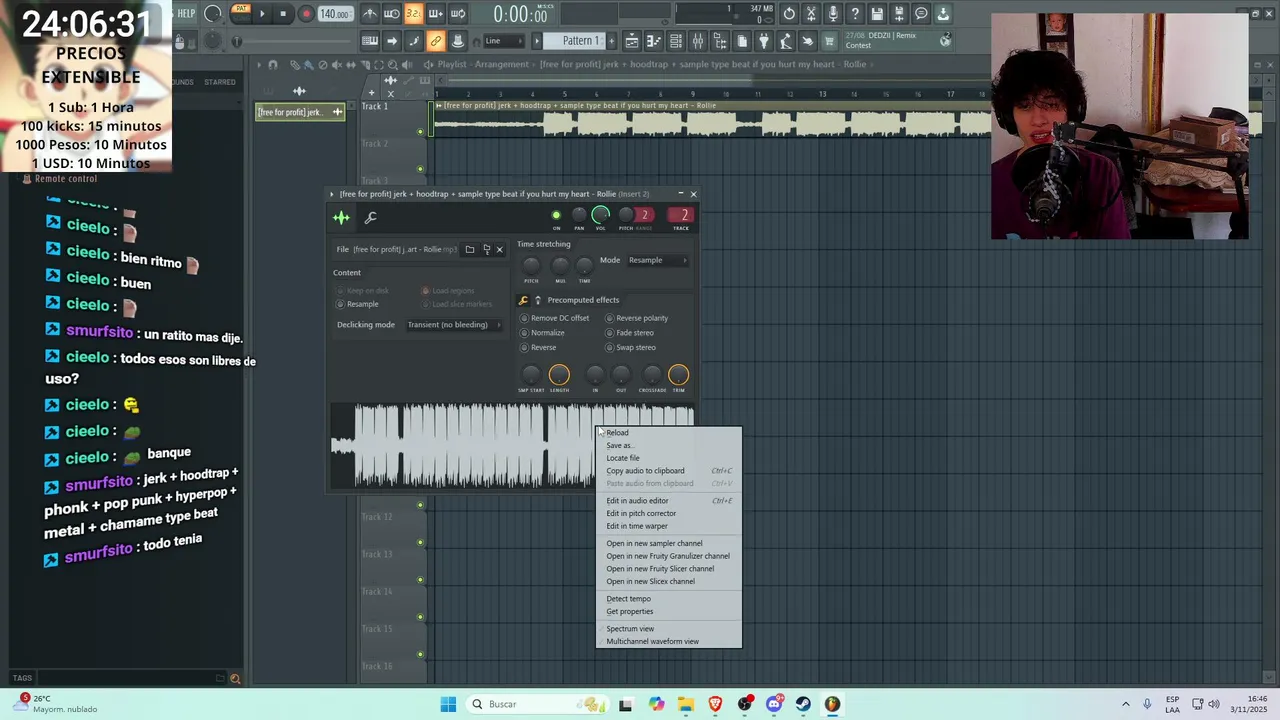This screenshot has width=1280, height=720.
Task: Click the tempo field showing 140
Action: pyautogui.click(x=334, y=14)
